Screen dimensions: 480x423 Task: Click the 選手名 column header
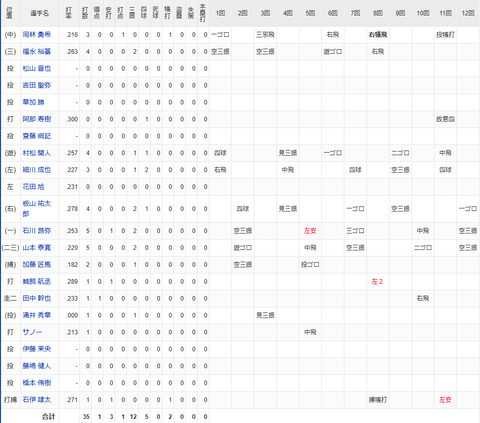click(x=39, y=13)
